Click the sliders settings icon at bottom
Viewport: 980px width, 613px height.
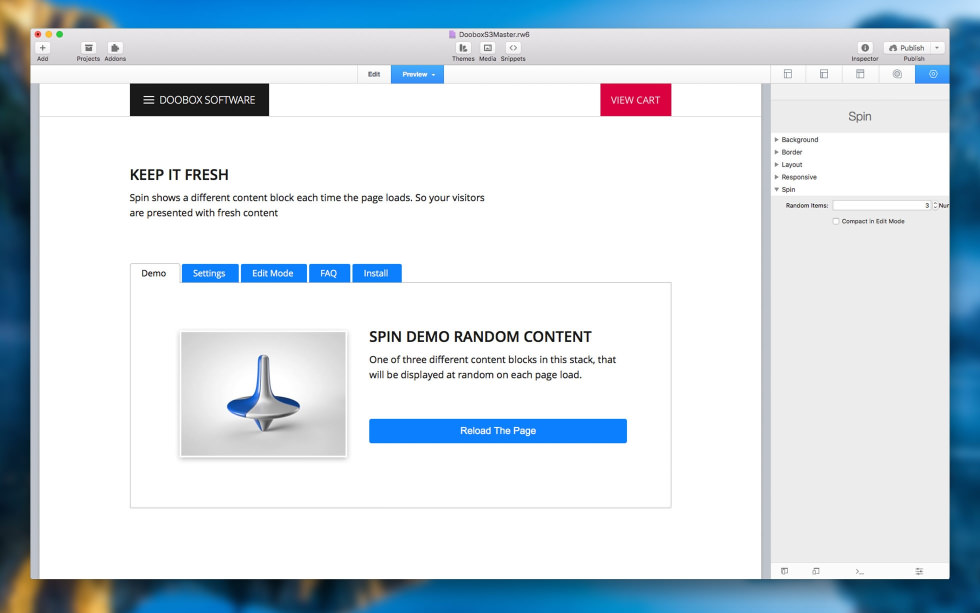click(919, 571)
